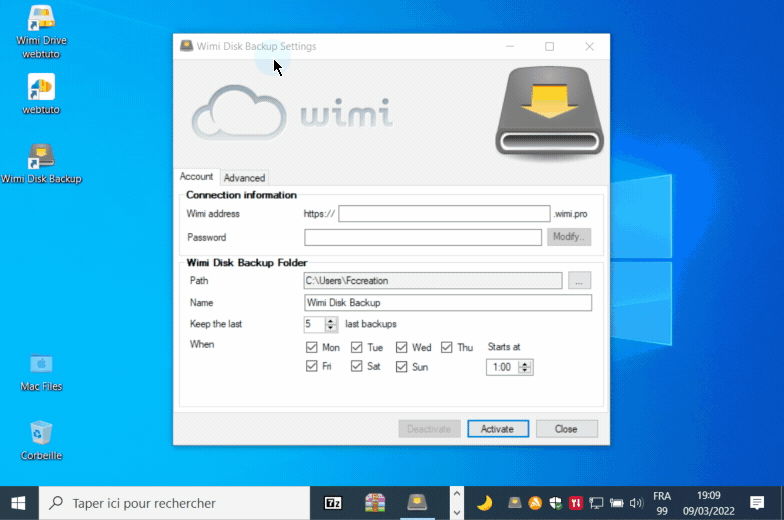This screenshot has height=520, width=784.
Task: Click the greyed-out Deactivate button
Action: (429, 429)
